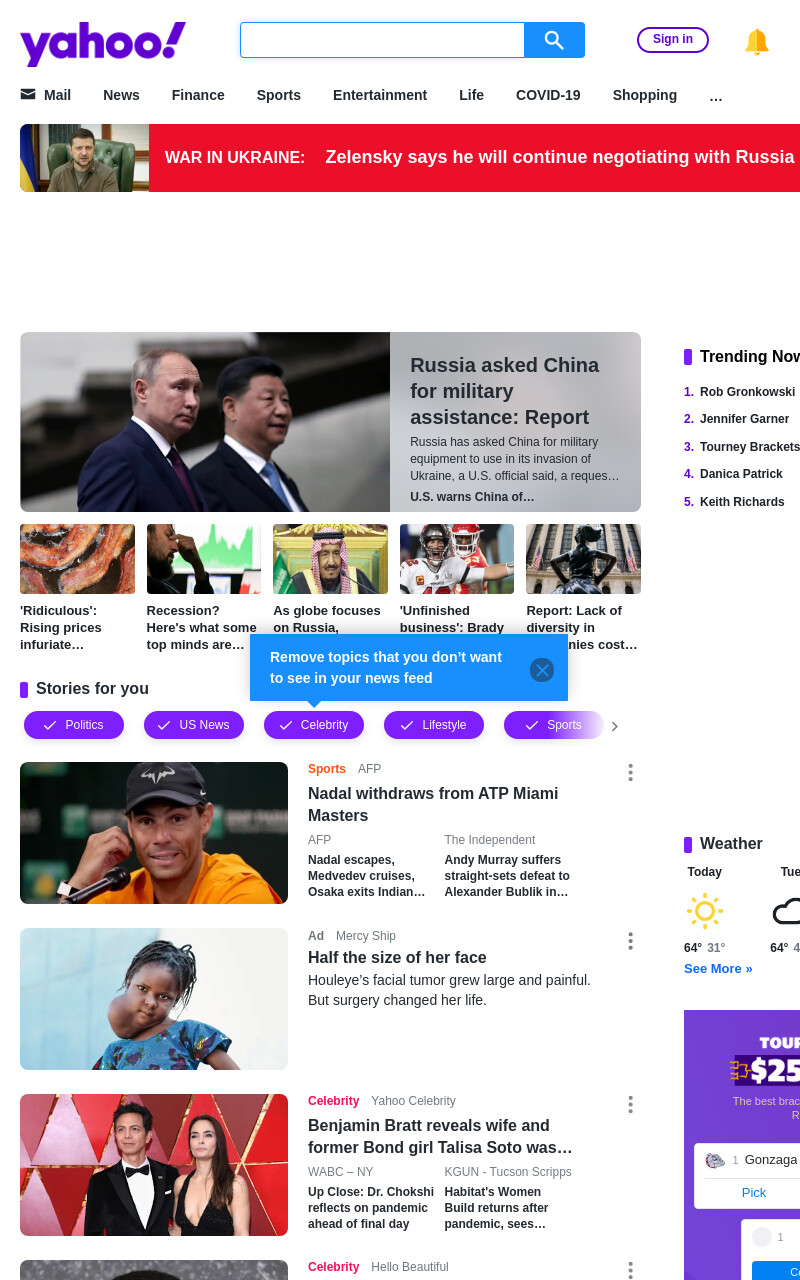Open the Sports navigation tab
800x1280 pixels.
point(279,95)
